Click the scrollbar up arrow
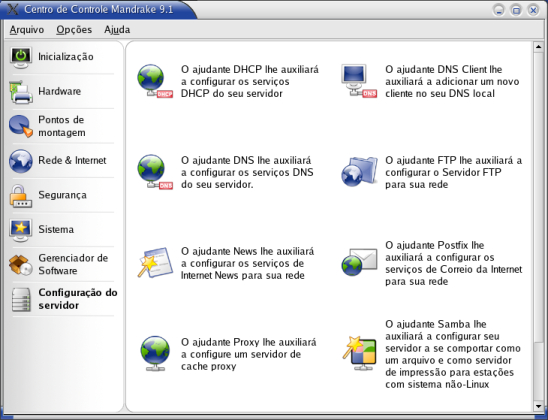The image size is (548, 420). (x=538, y=47)
